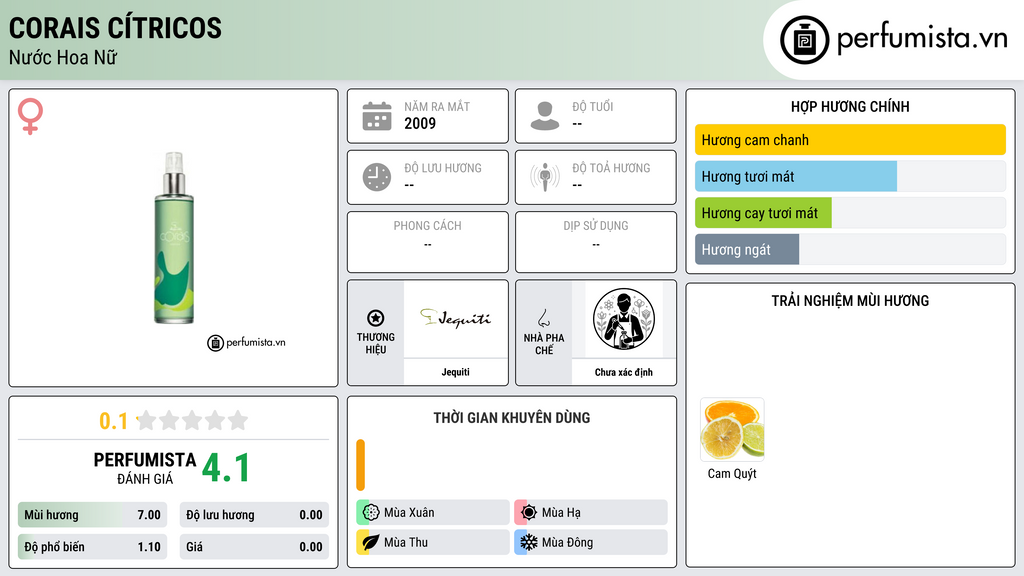The width and height of the screenshot is (1024, 576).
Task: Click the clock icon beside Độ lưu hương
Action: coord(377,177)
